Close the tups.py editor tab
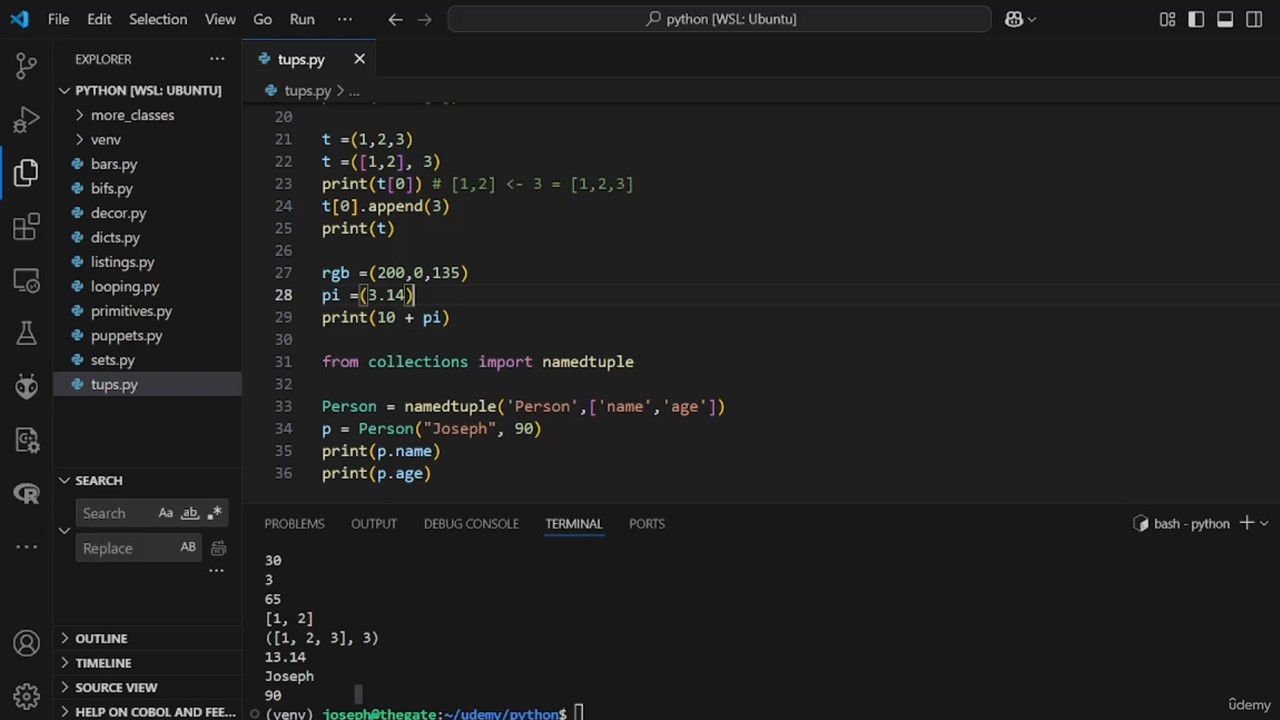This screenshot has width=1280, height=720. pyautogui.click(x=359, y=59)
